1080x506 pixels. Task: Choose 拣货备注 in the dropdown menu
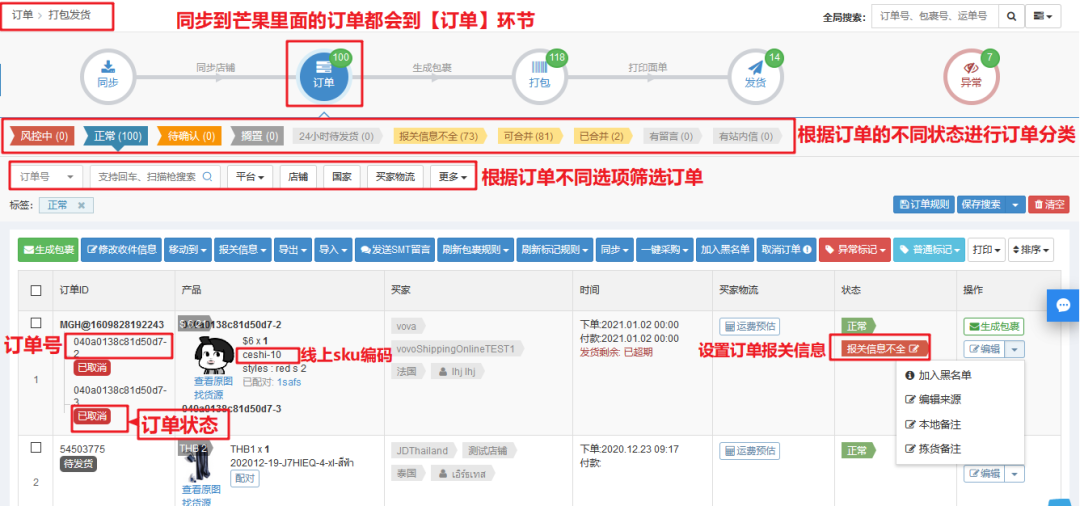pyautogui.click(x=933, y=449)
